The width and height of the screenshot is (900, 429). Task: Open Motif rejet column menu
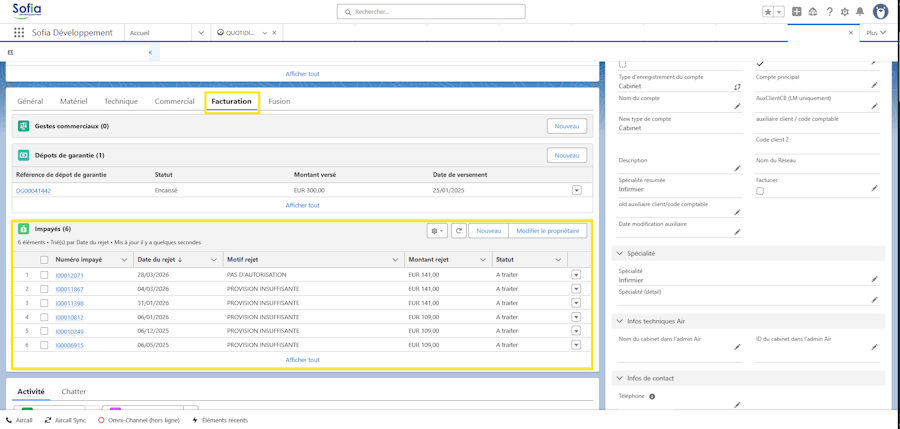tap(395, 260)
